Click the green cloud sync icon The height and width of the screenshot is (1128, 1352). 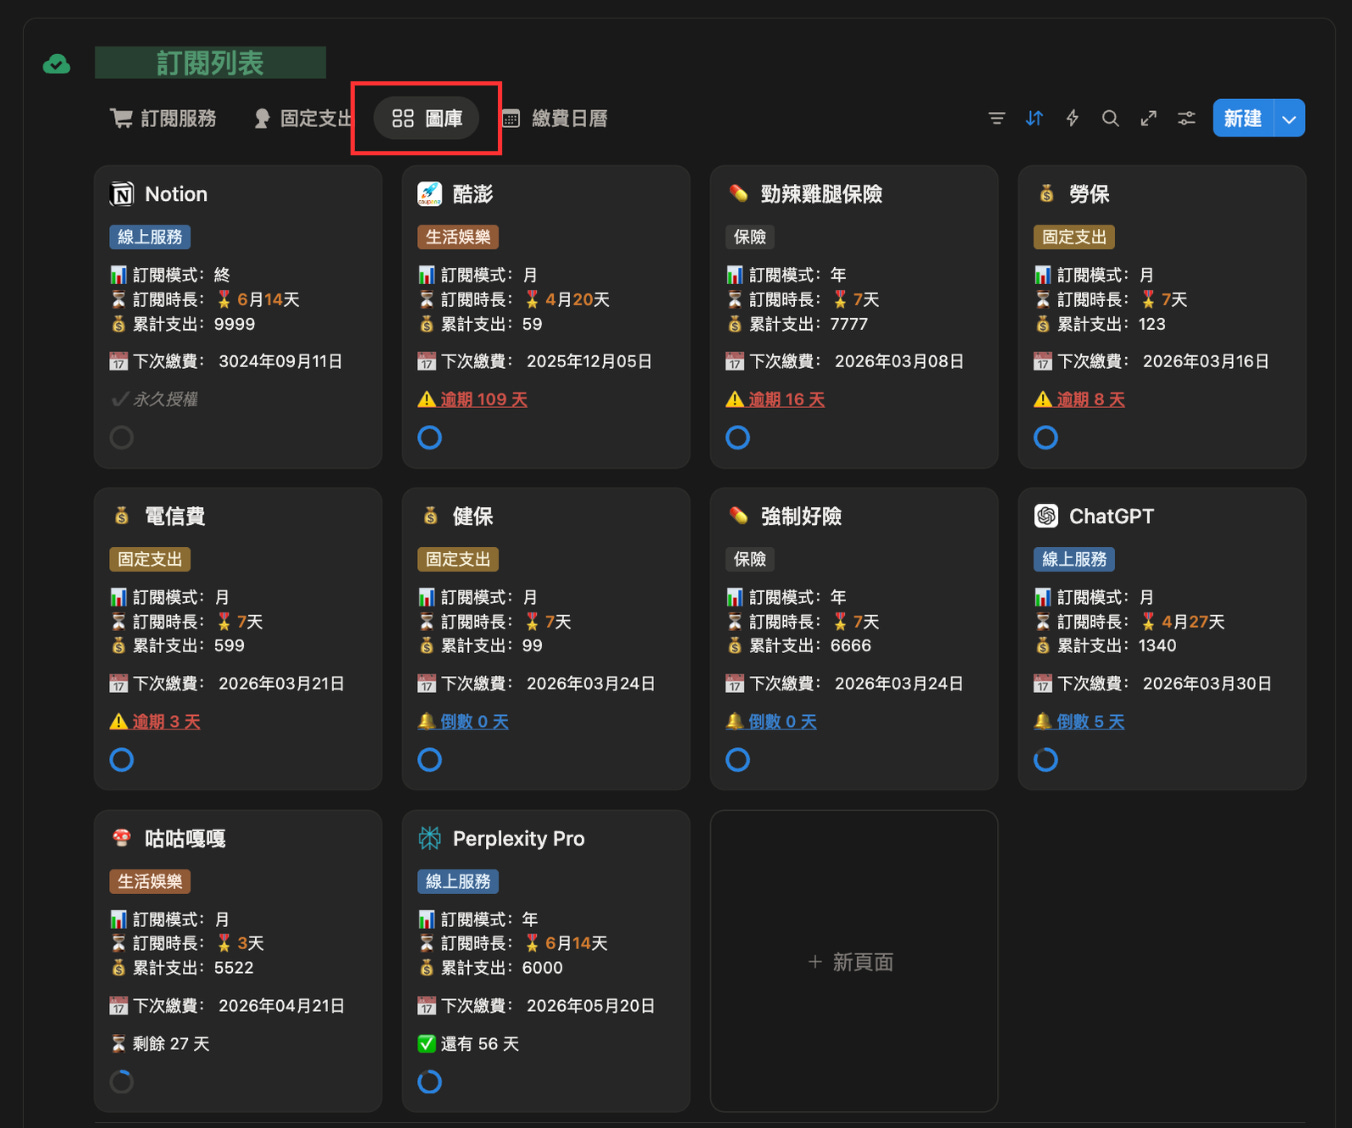coord(57,64)
